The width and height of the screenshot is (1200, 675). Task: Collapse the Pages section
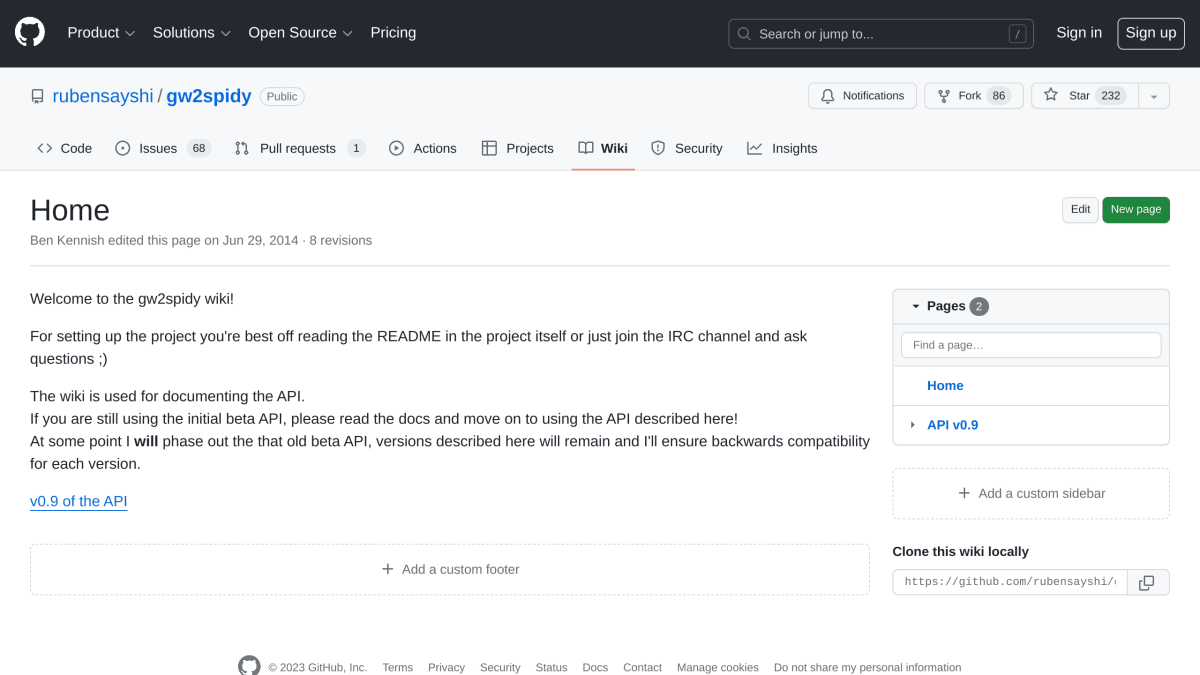(x=915, y=306)
